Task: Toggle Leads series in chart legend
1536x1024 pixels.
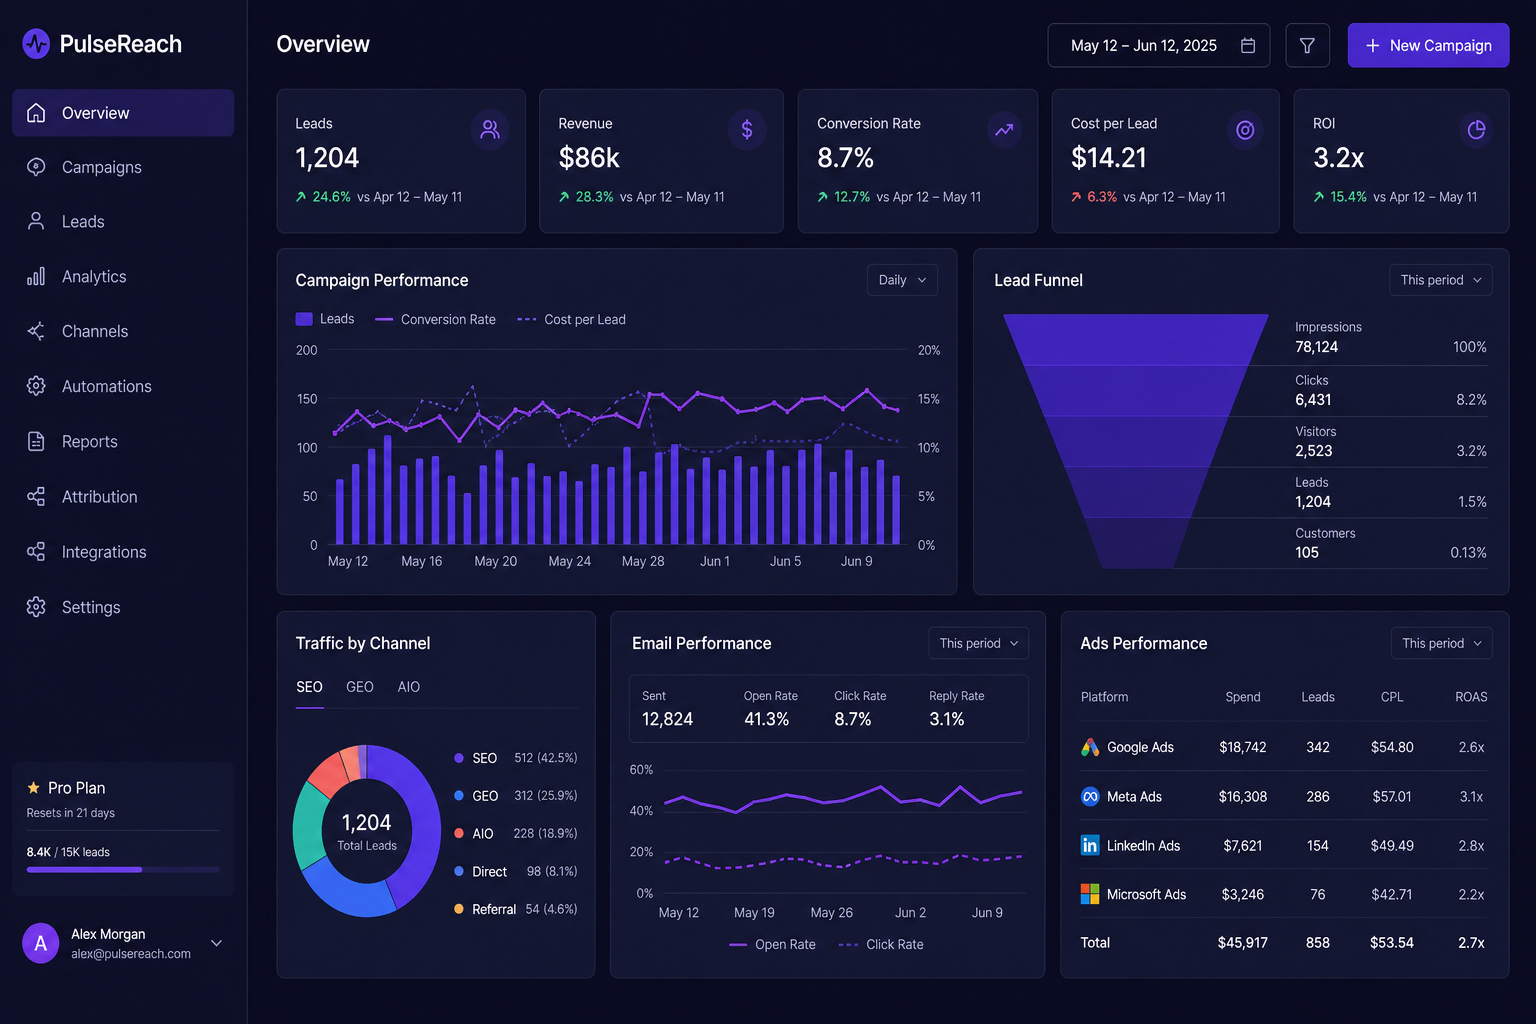Action: point(325,319)
